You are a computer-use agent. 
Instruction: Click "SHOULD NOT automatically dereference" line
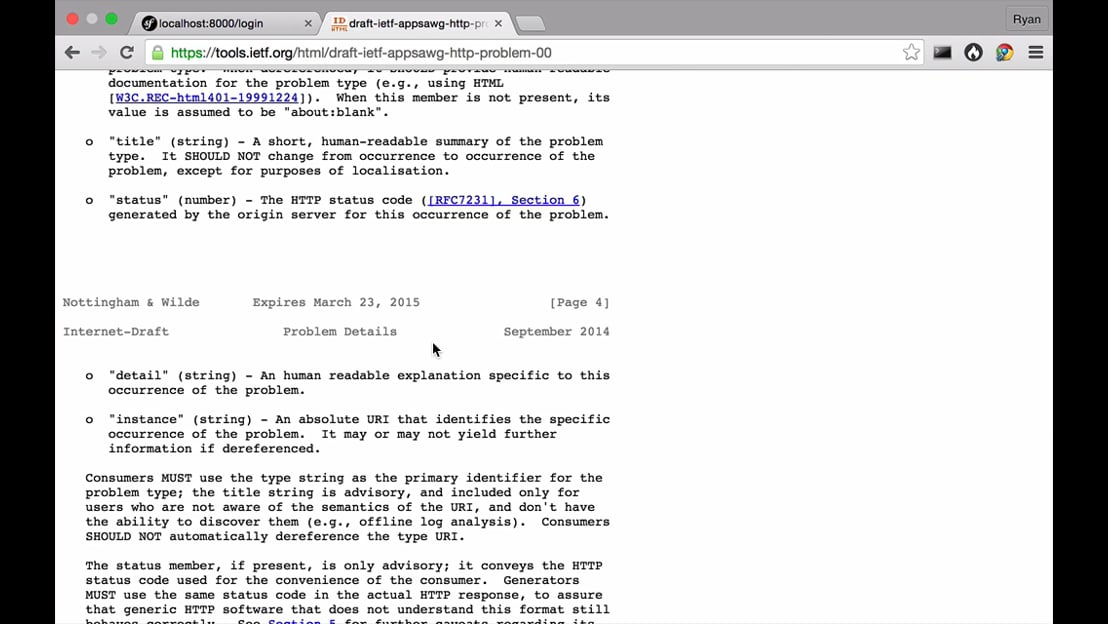coord(276,536)
